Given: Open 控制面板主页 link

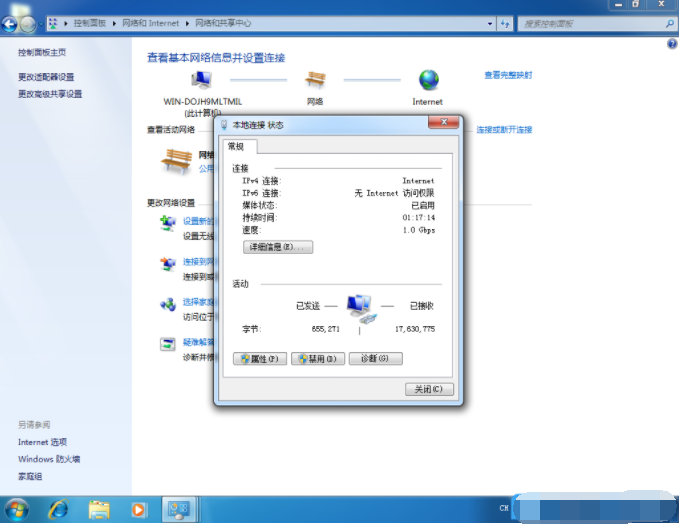Looking at the screenshot, I should [x=42, y=52].
